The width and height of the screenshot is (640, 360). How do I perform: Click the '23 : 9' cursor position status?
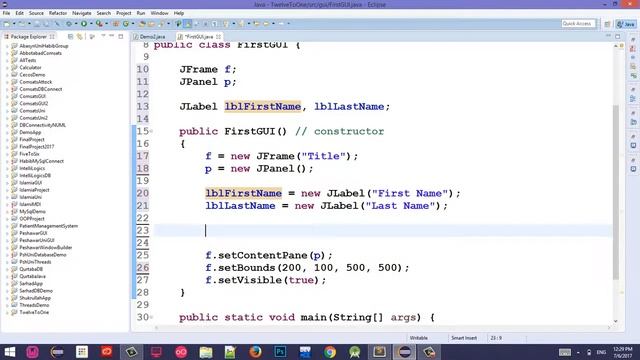496,338
